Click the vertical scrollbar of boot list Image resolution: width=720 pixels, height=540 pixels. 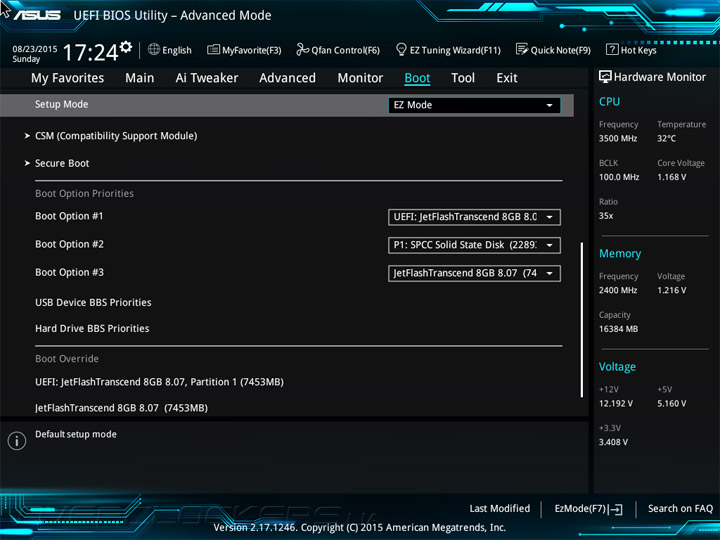tap(582, 320)
